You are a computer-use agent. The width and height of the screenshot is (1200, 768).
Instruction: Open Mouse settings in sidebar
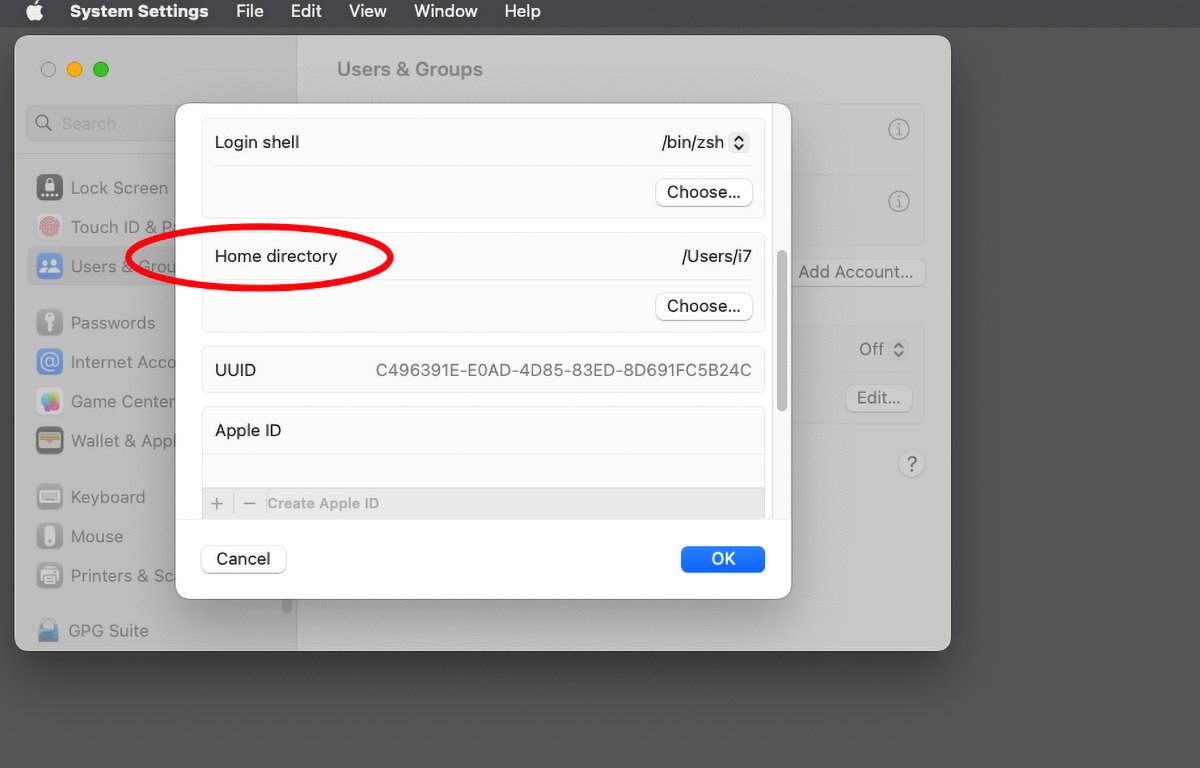(96, 537)
